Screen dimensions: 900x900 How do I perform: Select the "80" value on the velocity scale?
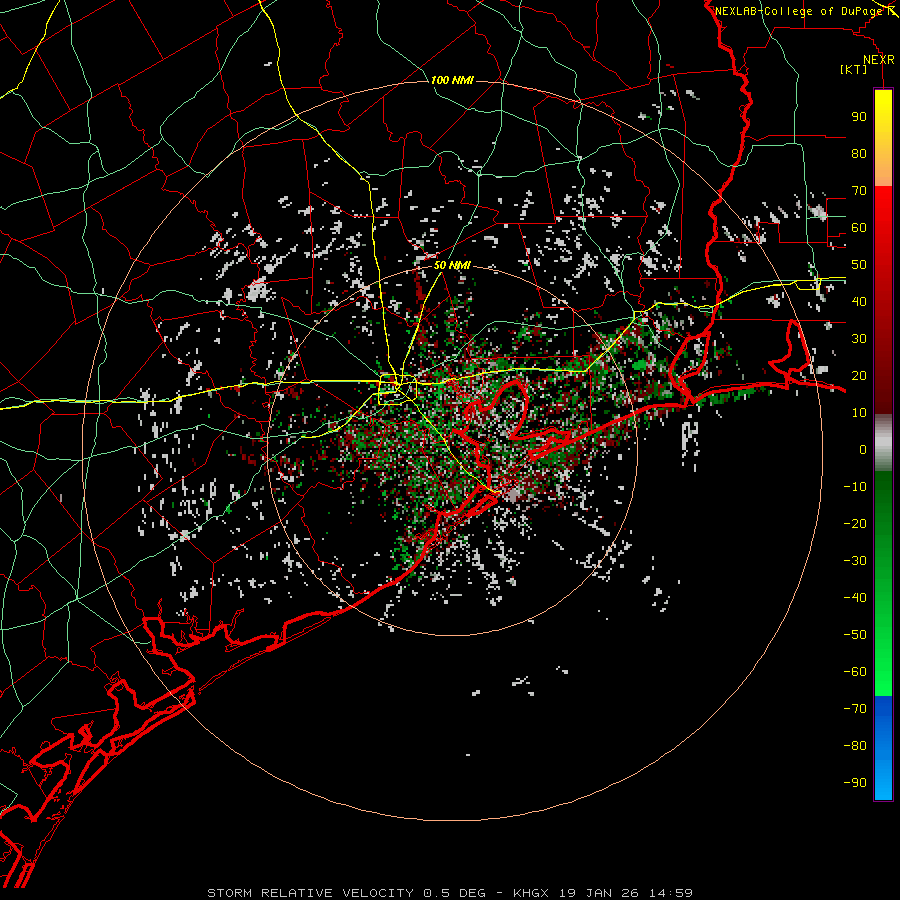click(859, 154)
